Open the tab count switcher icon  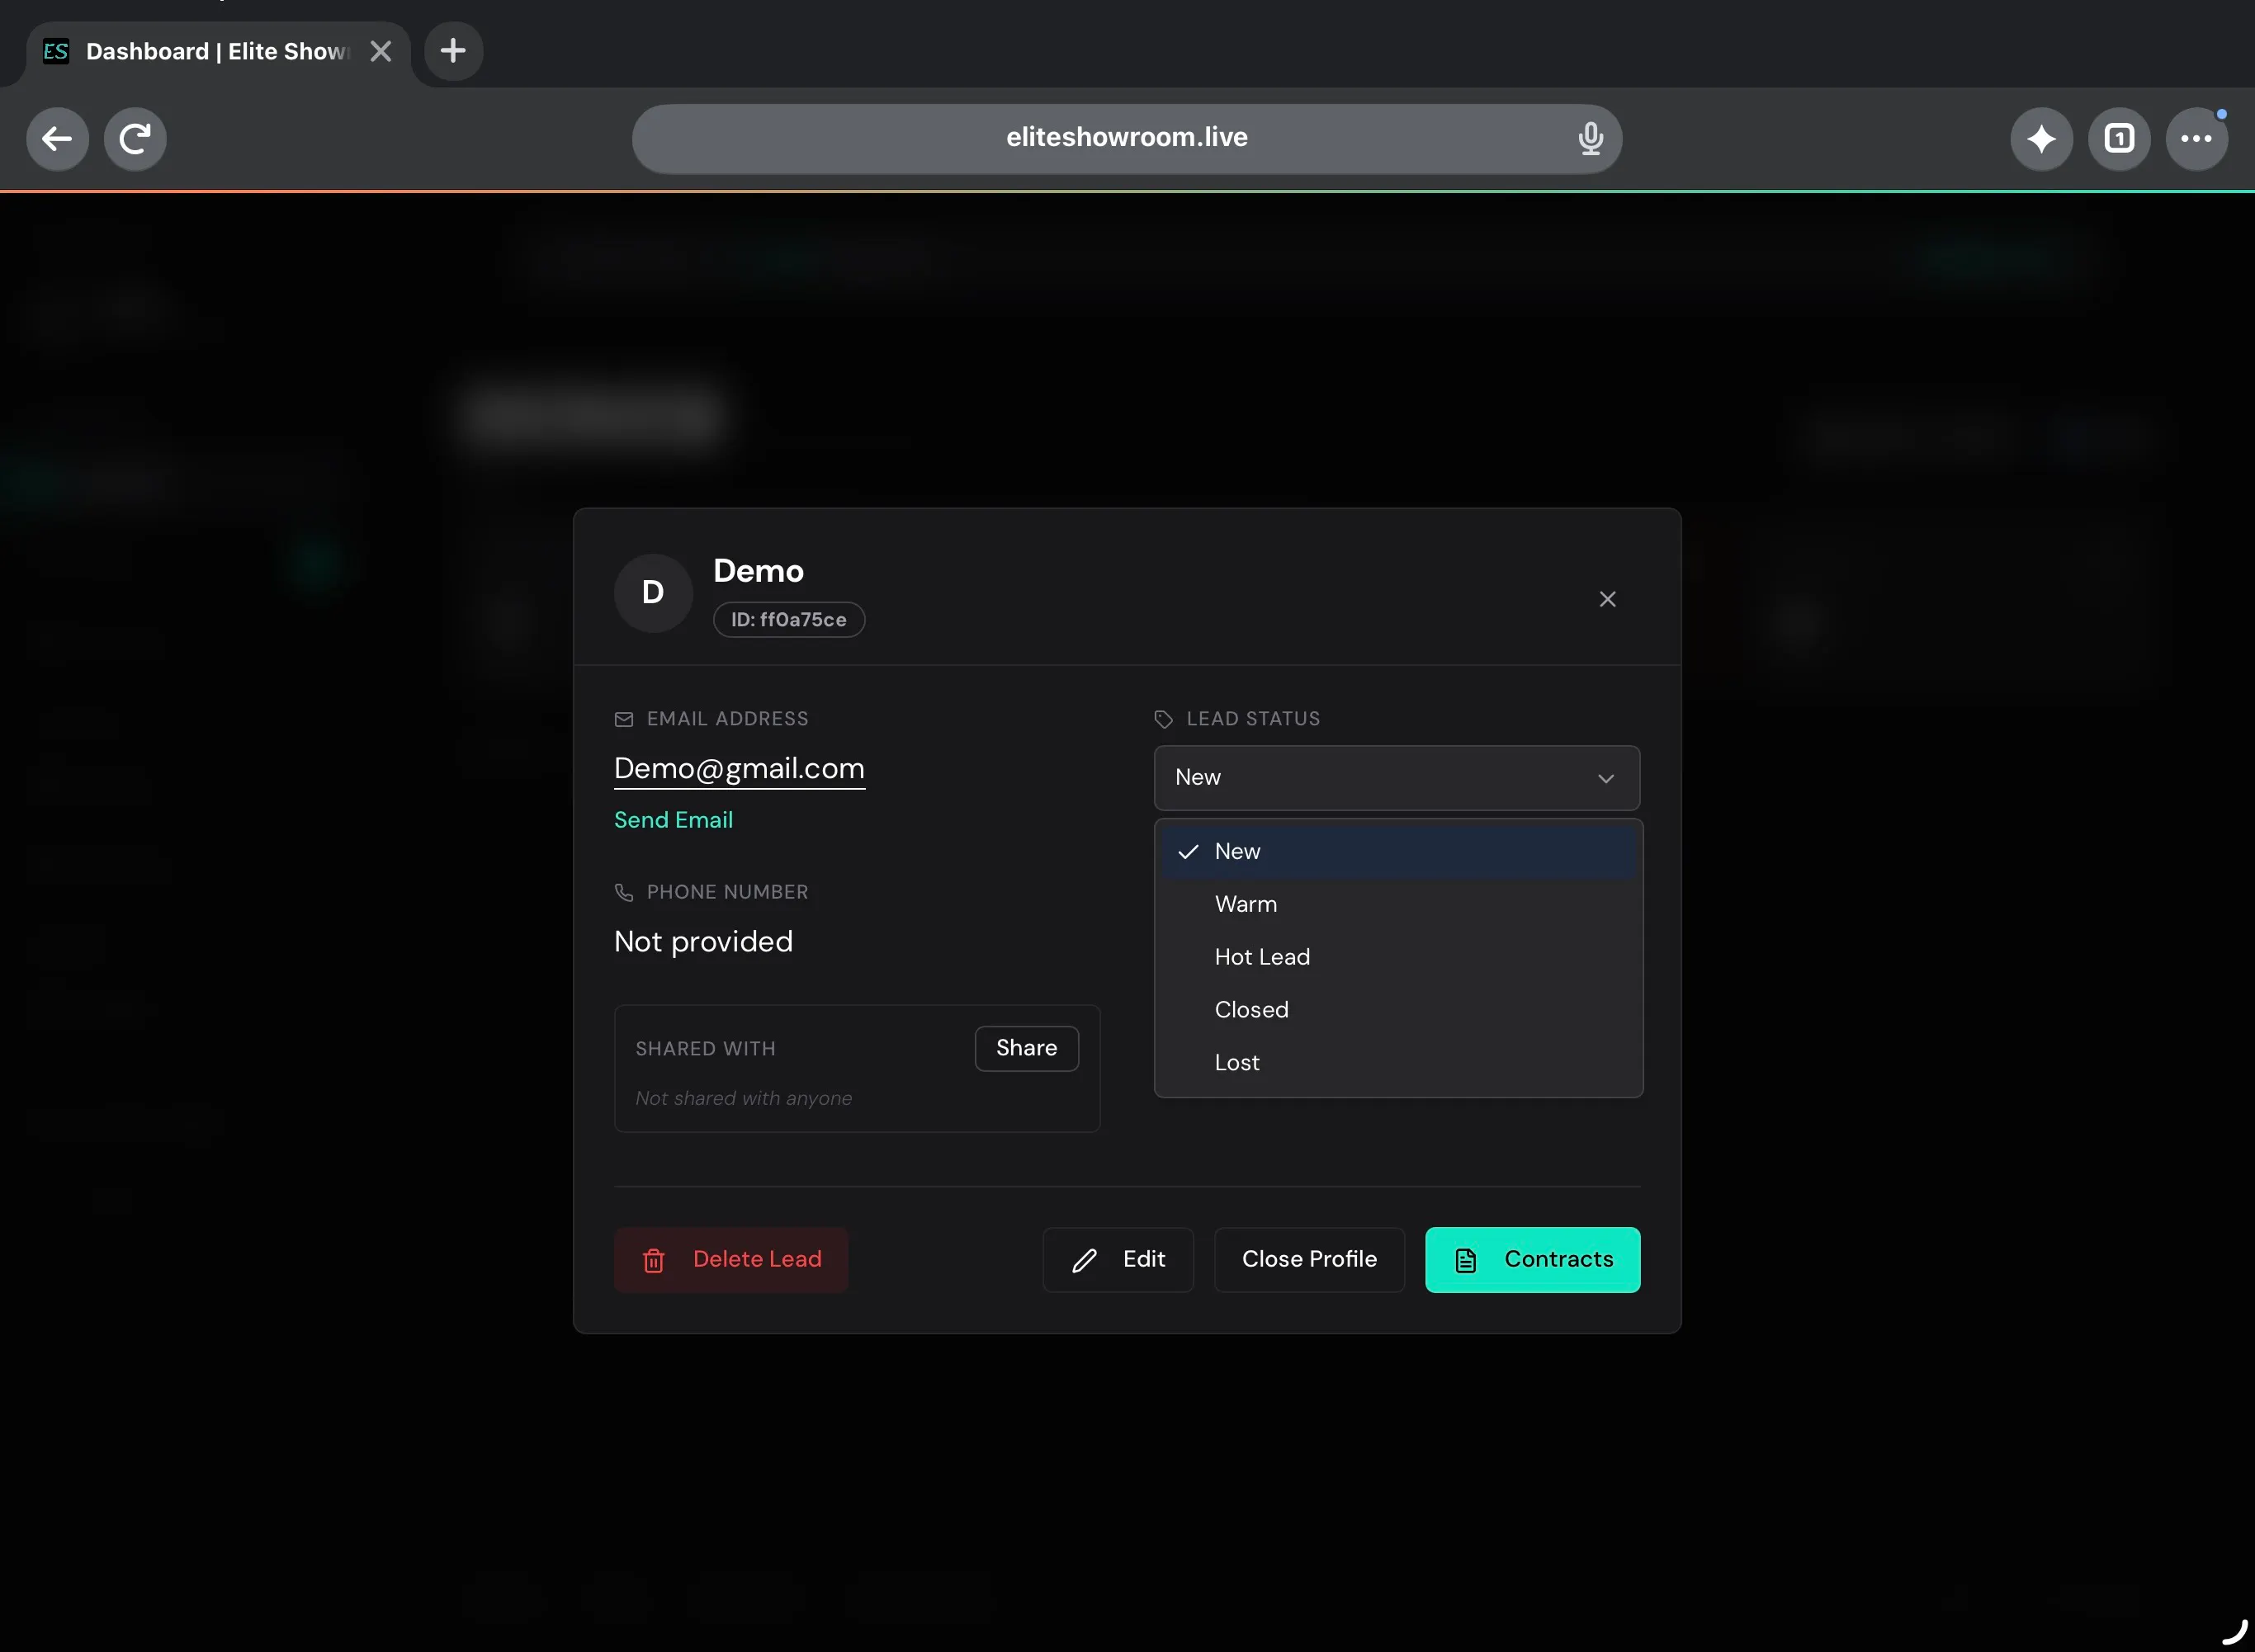[x=2119, y=138]
